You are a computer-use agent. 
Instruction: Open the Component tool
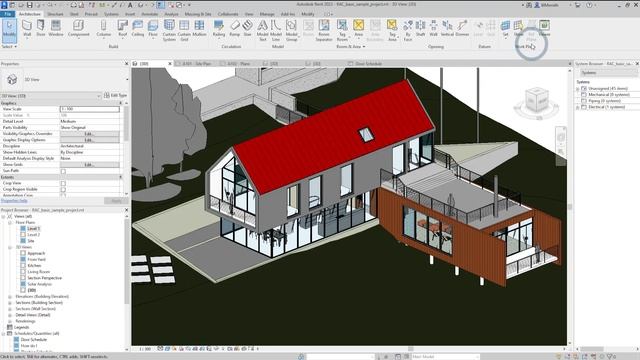(x=78, y=29)
